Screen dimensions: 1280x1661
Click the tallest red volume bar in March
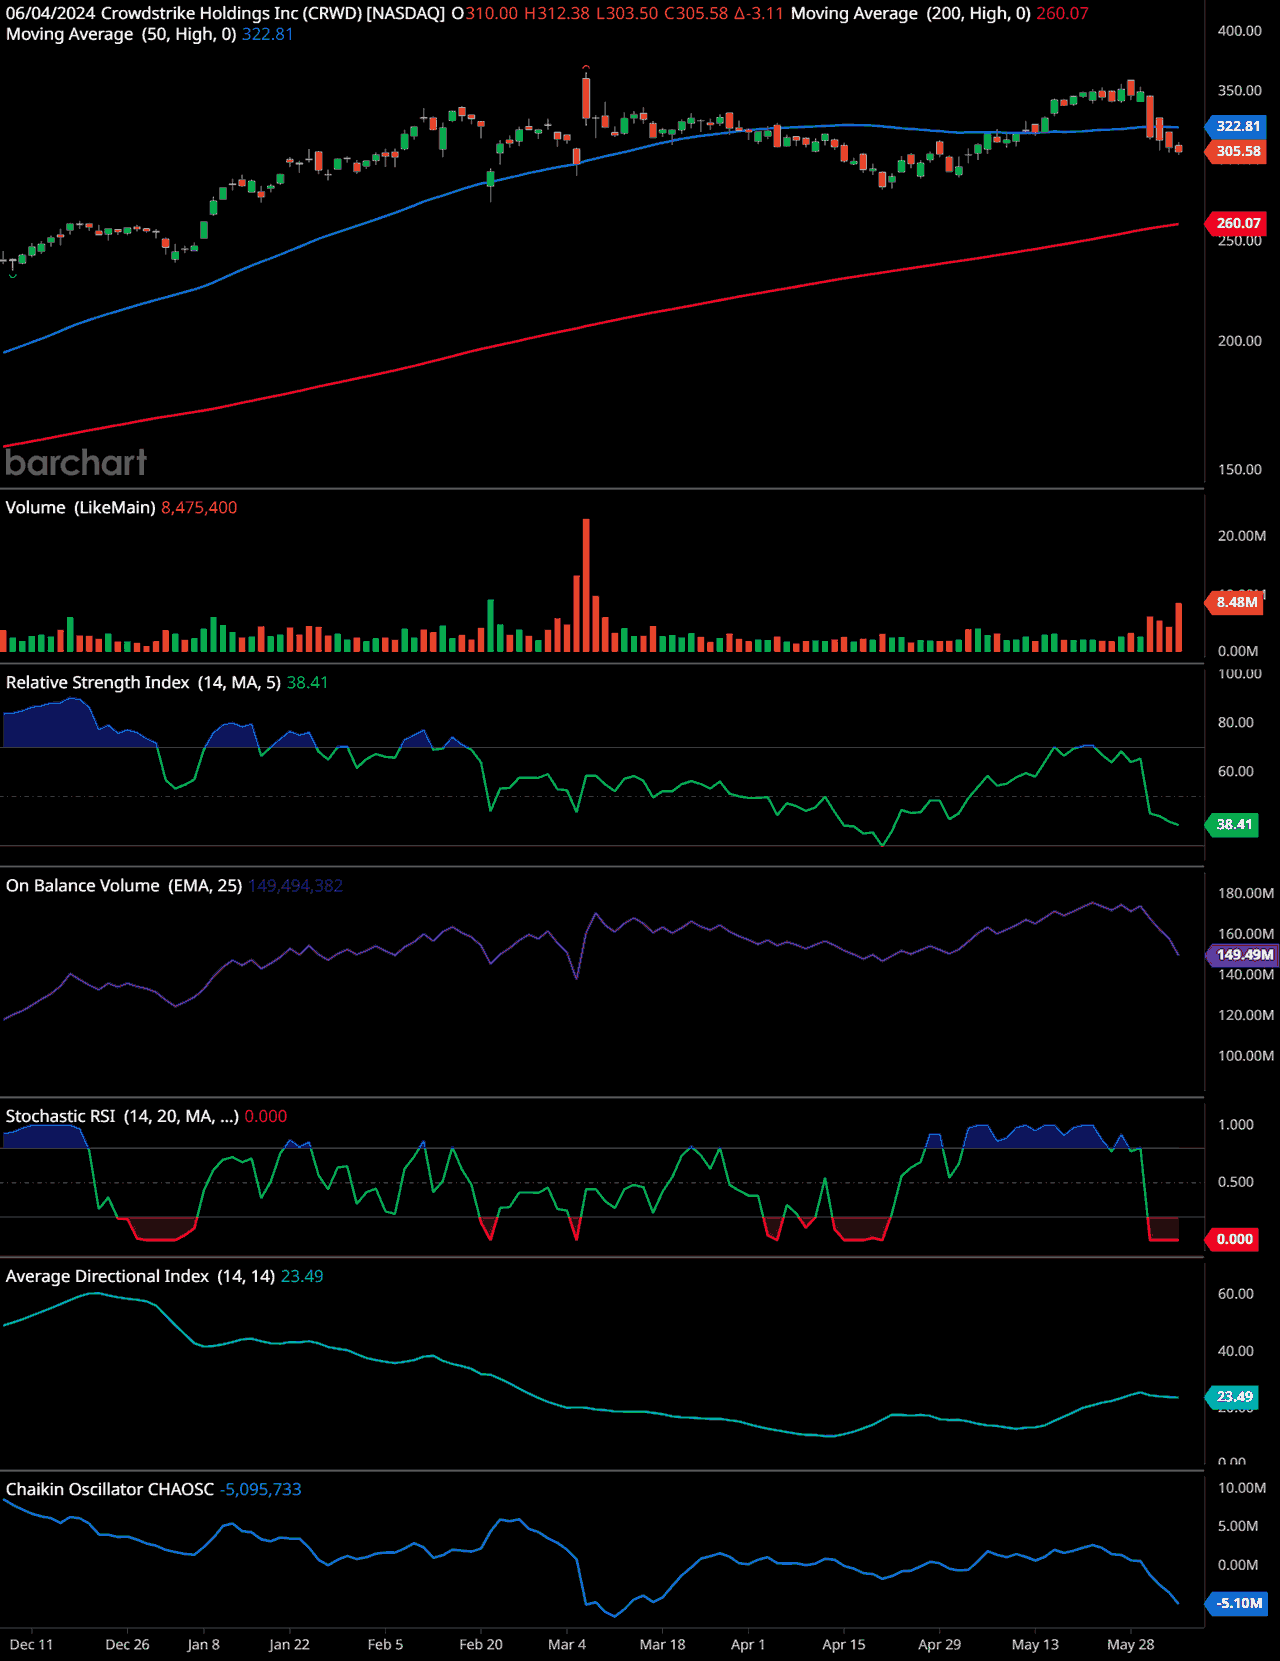586,585
